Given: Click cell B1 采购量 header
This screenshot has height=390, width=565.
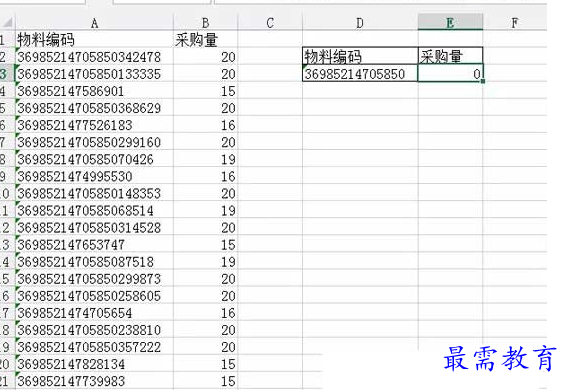Looking at the screenshot, I should [205, 39].
